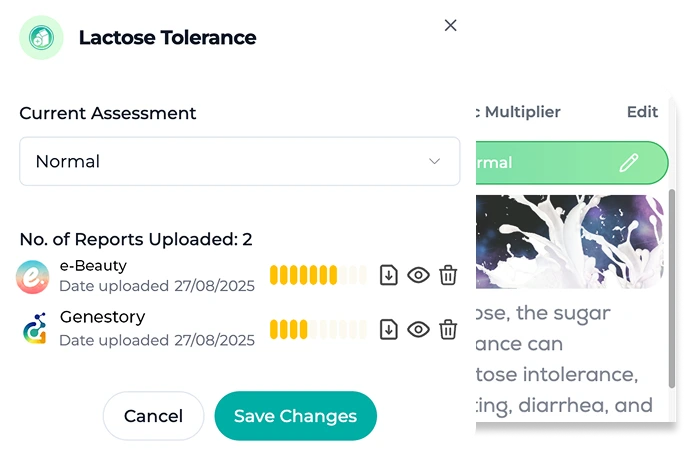Click the Genestory yellow score bar

click(x=318, y=329)
